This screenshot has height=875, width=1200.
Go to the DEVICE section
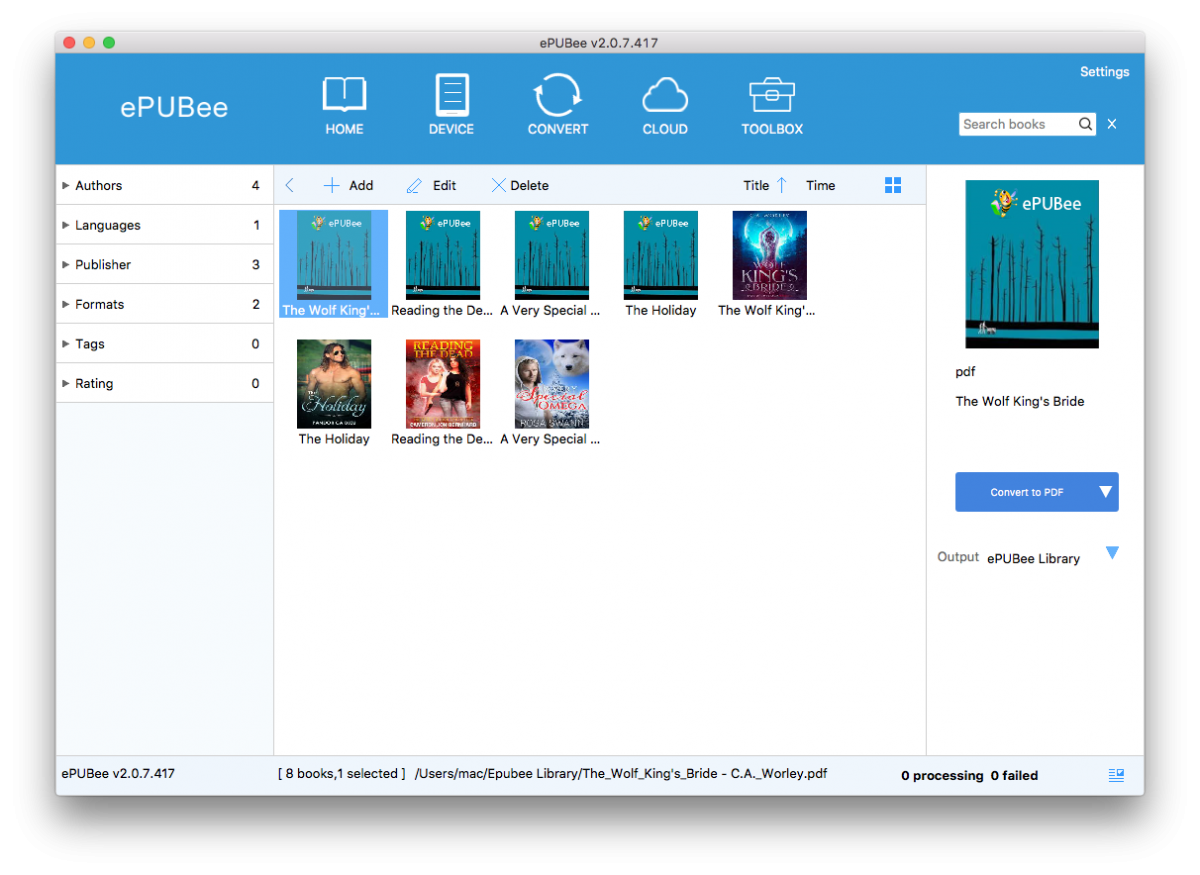click(451, 96)
